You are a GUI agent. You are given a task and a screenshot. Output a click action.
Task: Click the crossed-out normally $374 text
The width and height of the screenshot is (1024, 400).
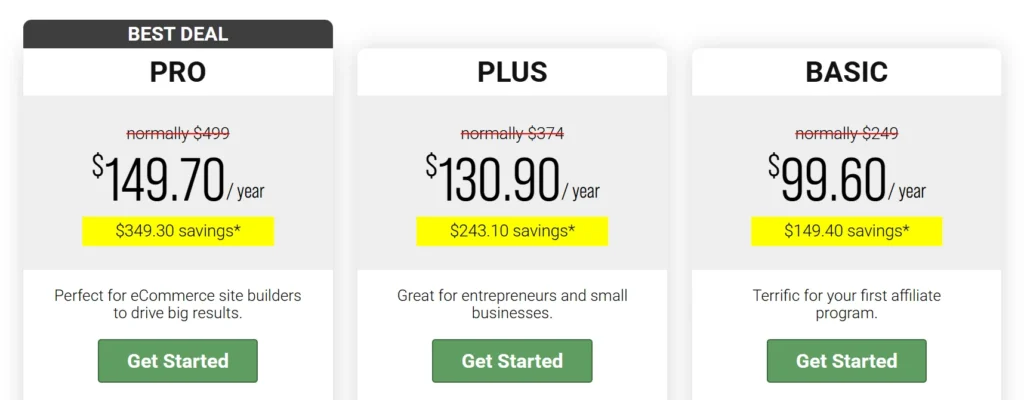coord(512,133)
